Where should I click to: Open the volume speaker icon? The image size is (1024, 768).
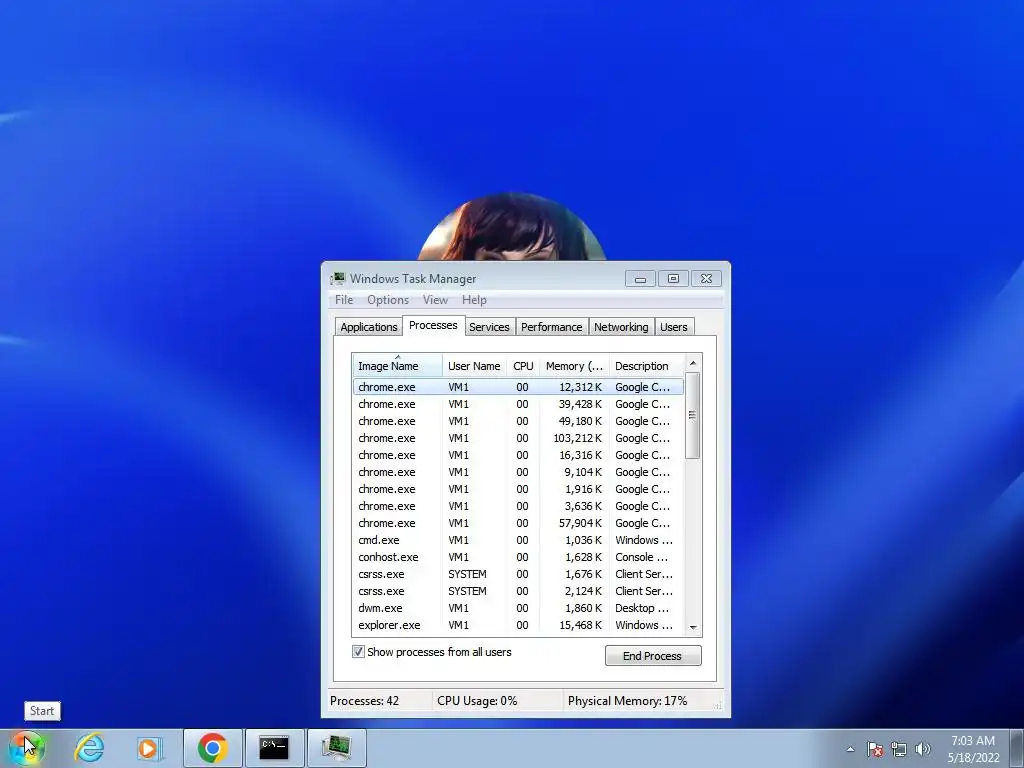pyautogui.click(x=922, y=749)
